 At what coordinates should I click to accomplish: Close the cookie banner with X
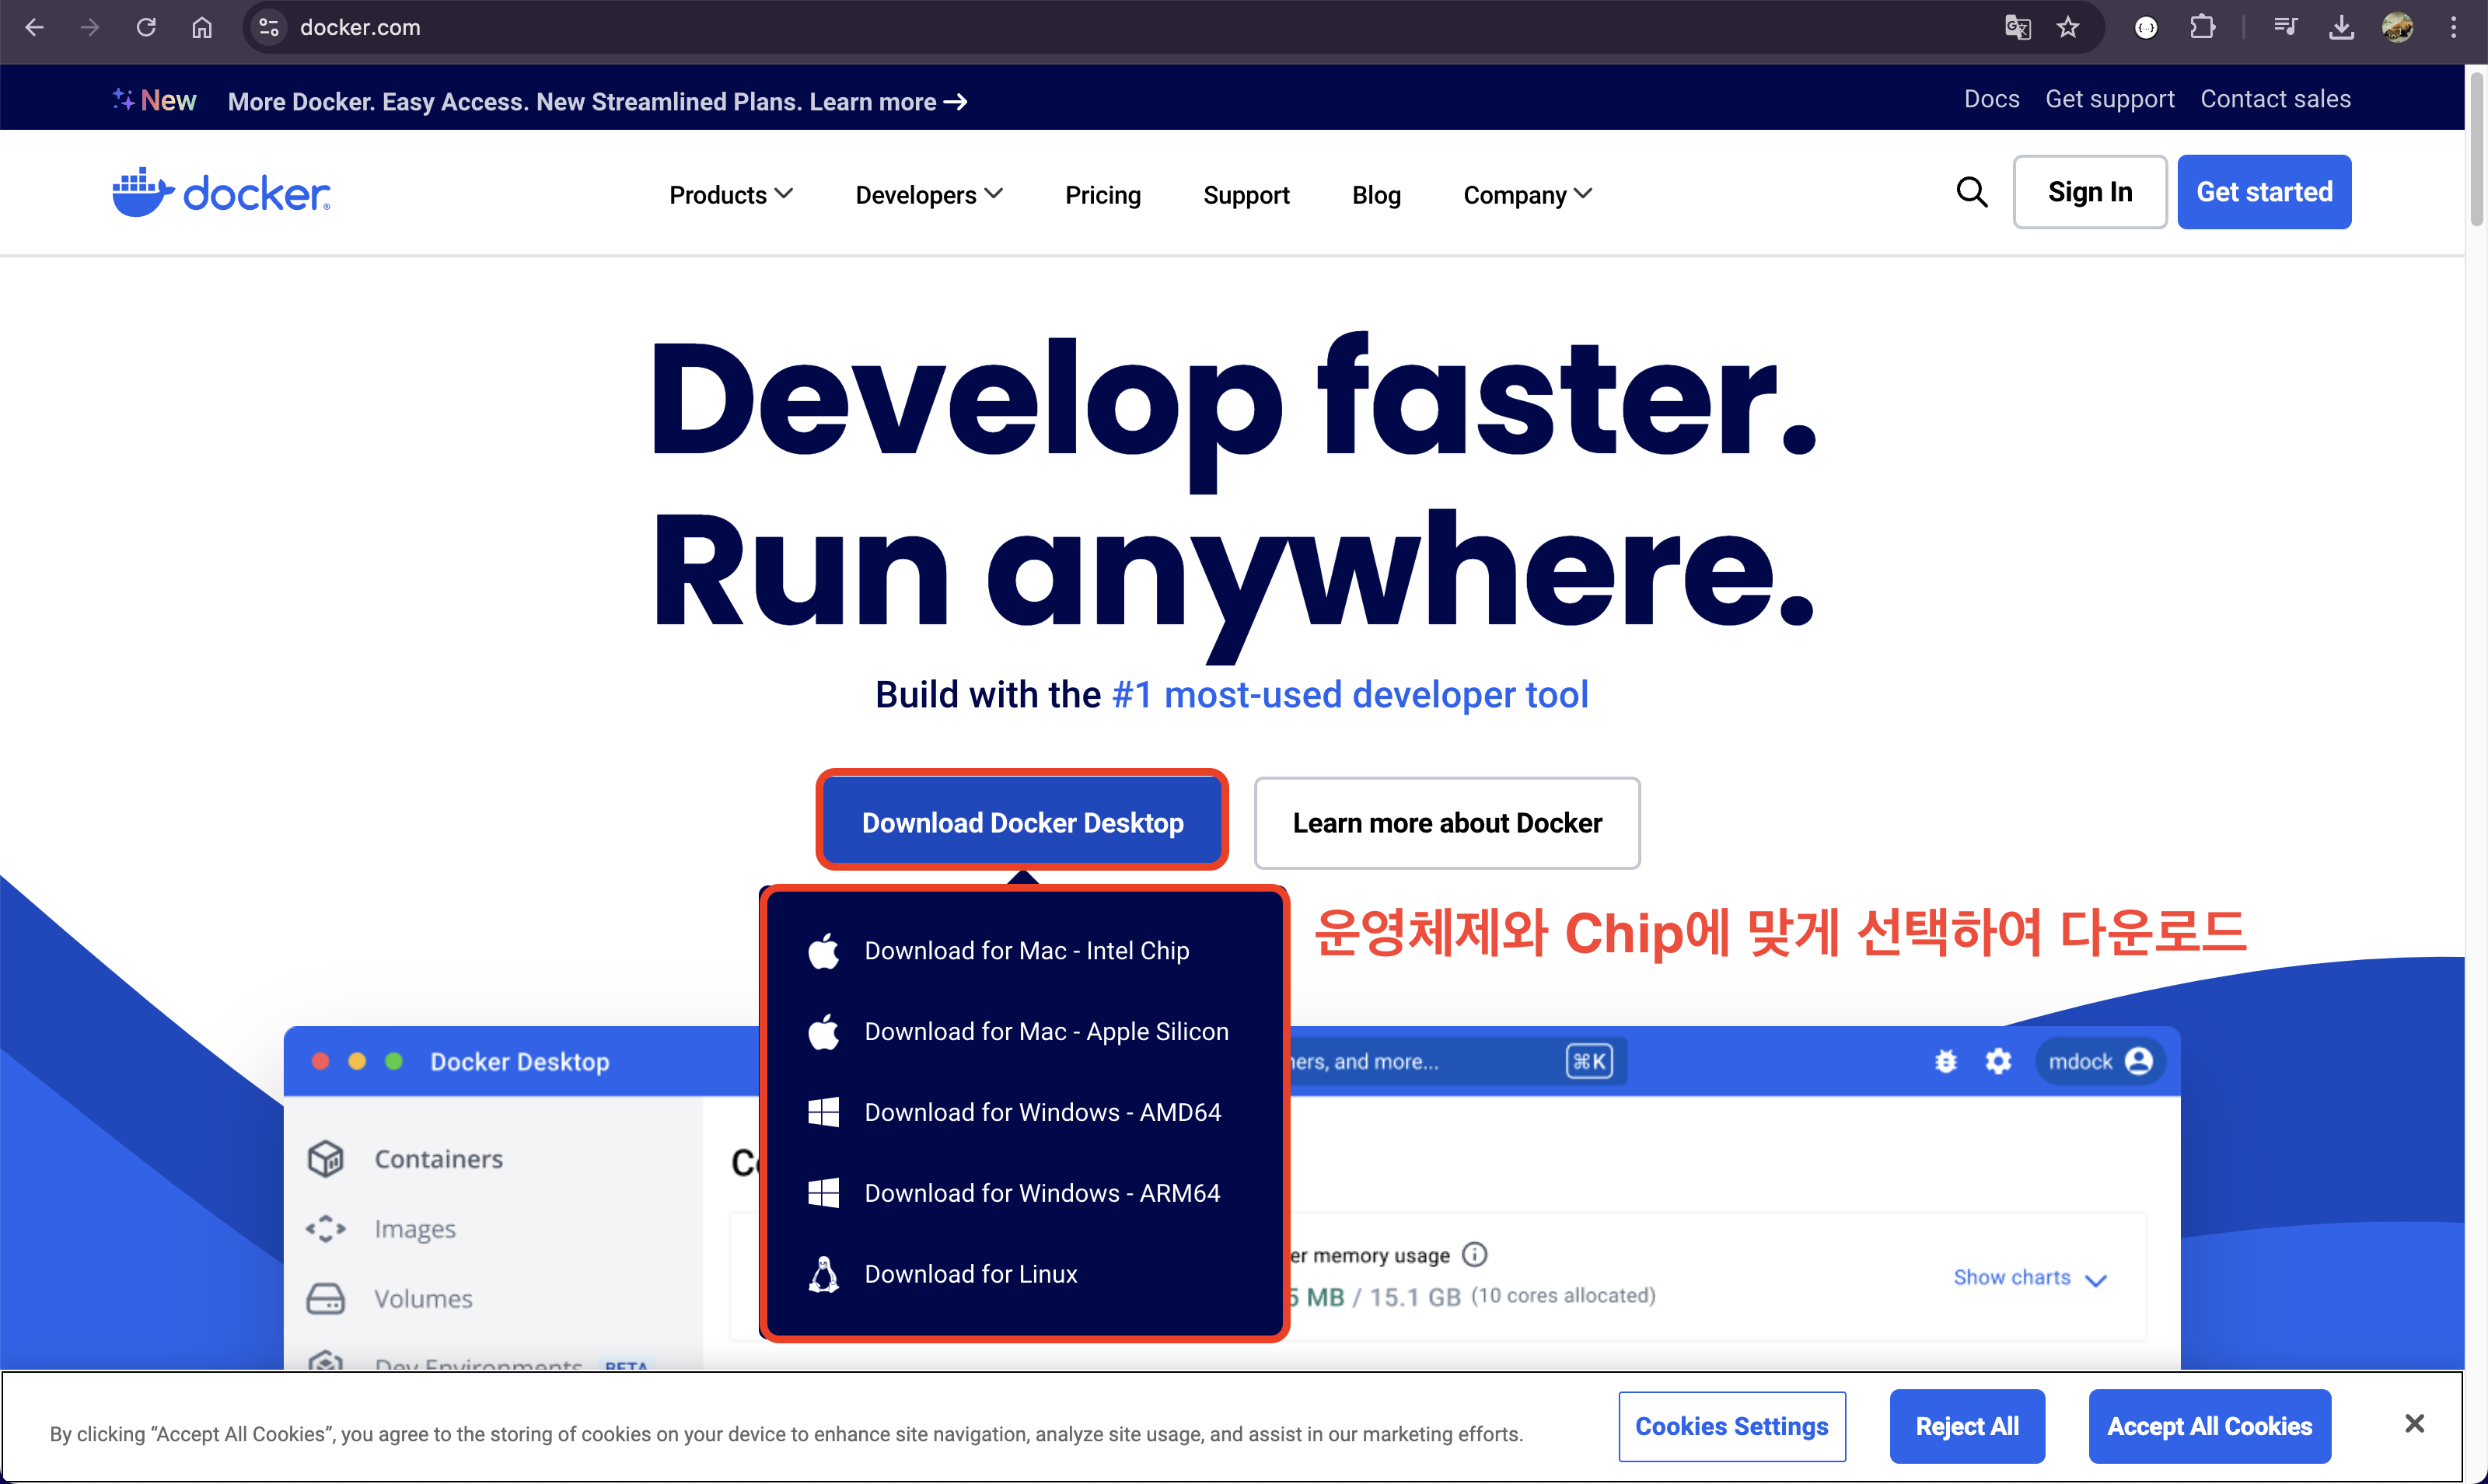[x=2414, y=1423]
